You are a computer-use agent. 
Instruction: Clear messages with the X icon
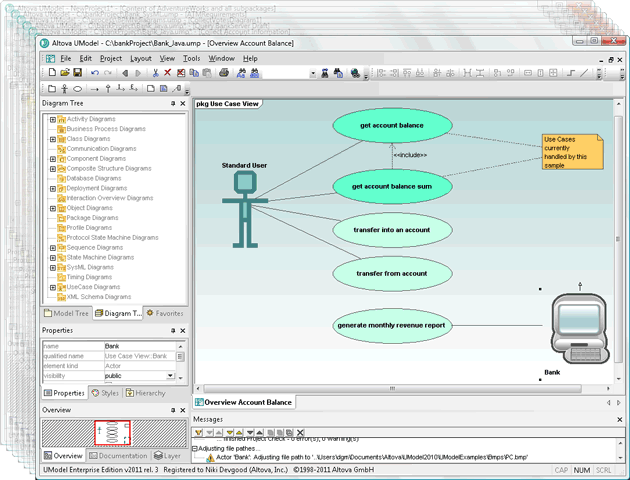pyautogui.click(x=300, y=433)
